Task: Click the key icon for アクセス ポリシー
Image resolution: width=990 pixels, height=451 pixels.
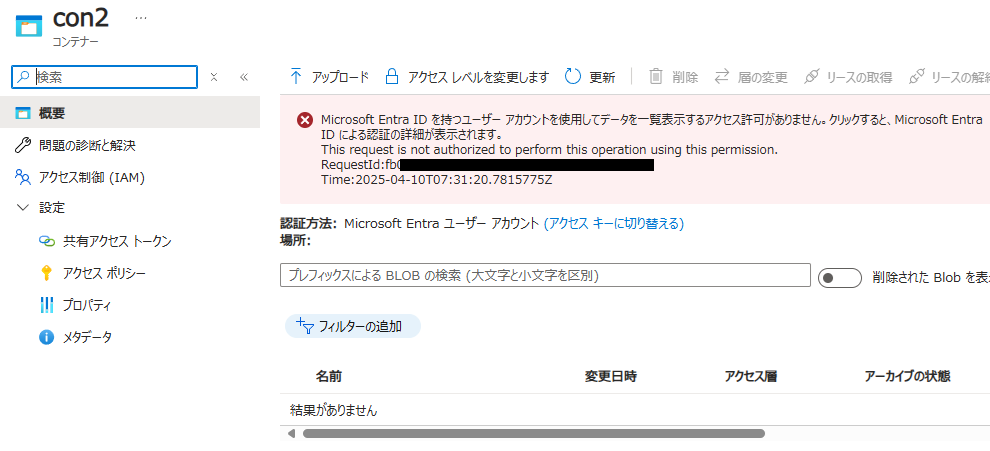Action: pyautogui.click(x=46, y=274)
